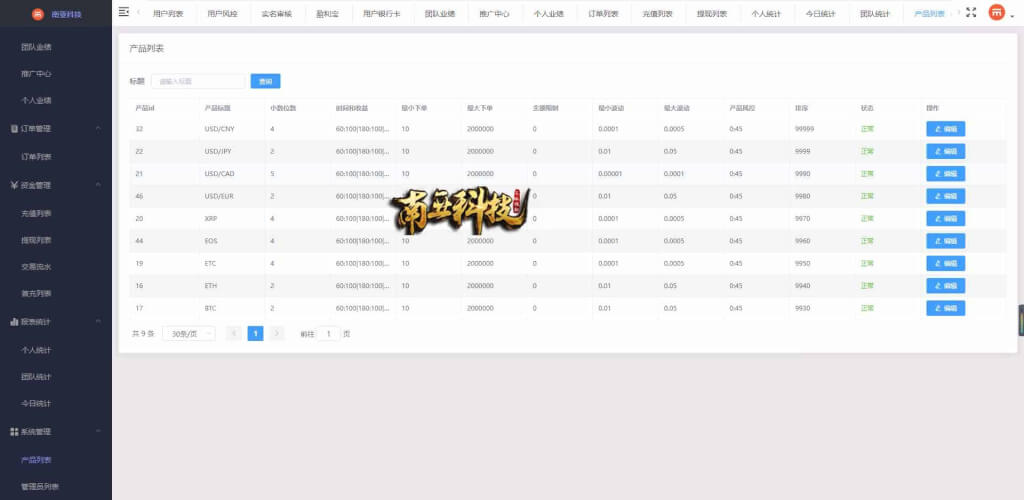Click sort value 99999 in the table

(805, 129)
